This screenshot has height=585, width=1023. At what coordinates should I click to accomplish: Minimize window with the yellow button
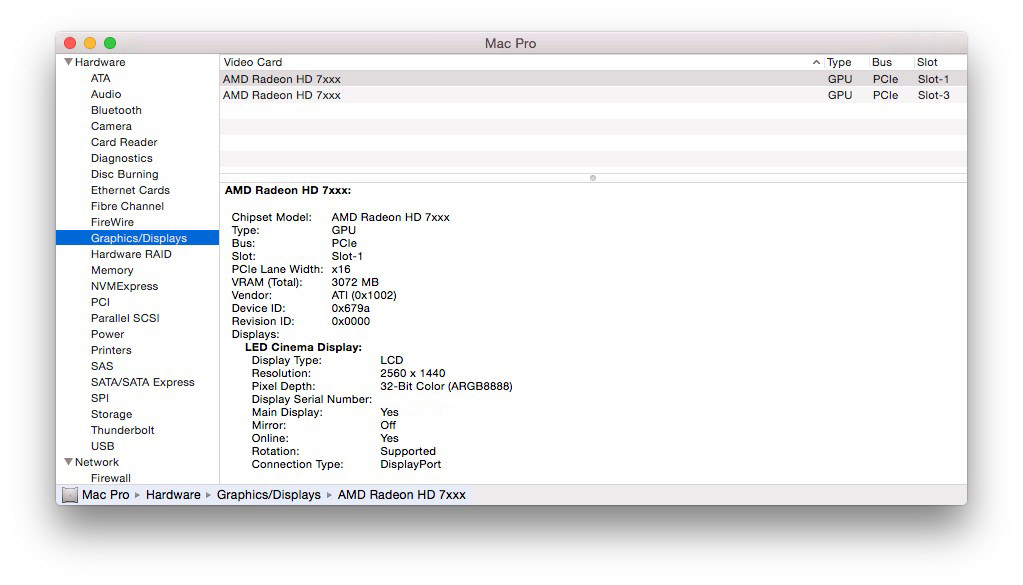pyautogui.click(x=90, y=43)
